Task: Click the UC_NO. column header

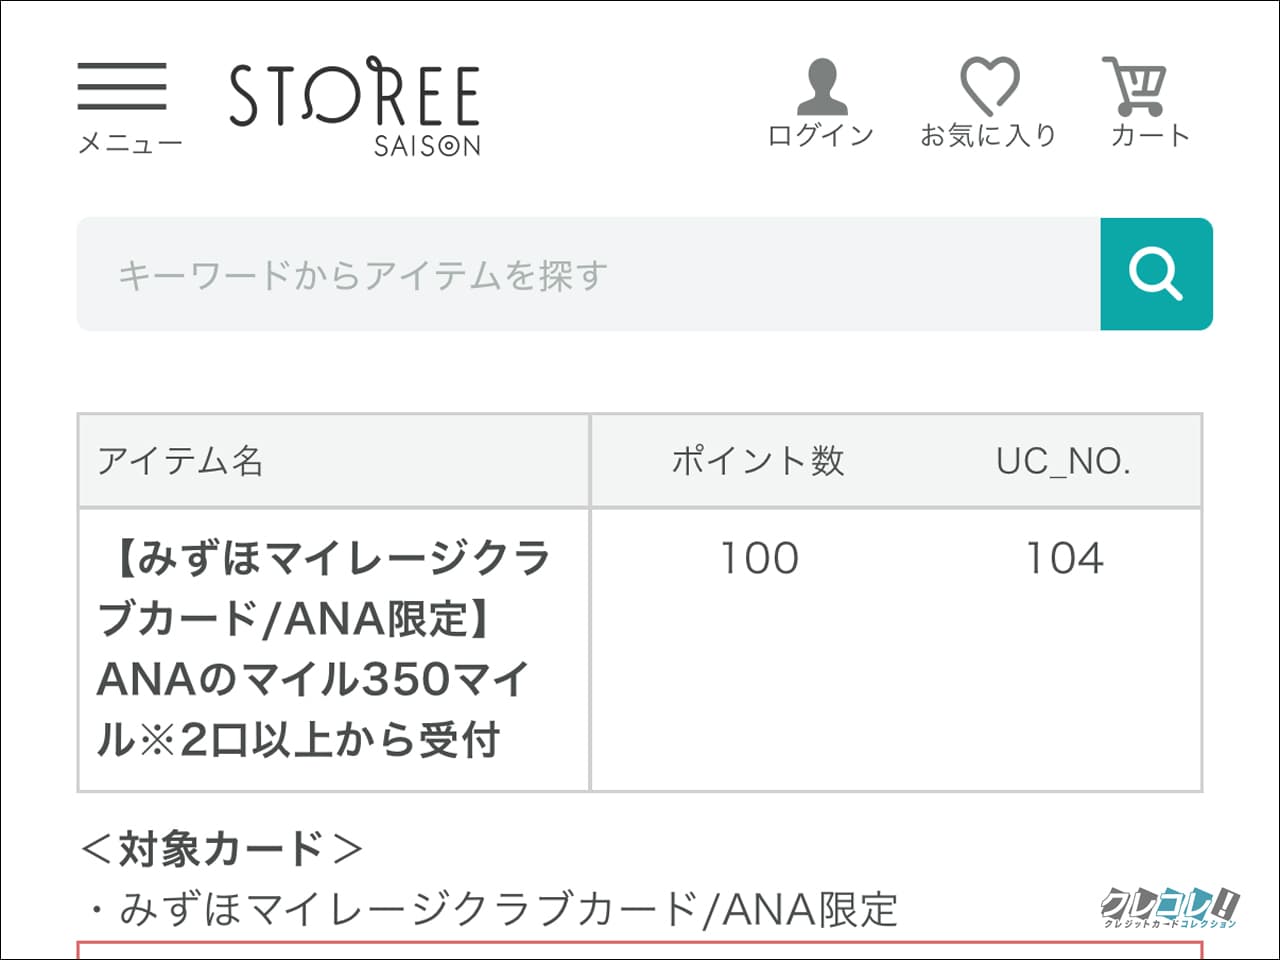Action: 1063,461
